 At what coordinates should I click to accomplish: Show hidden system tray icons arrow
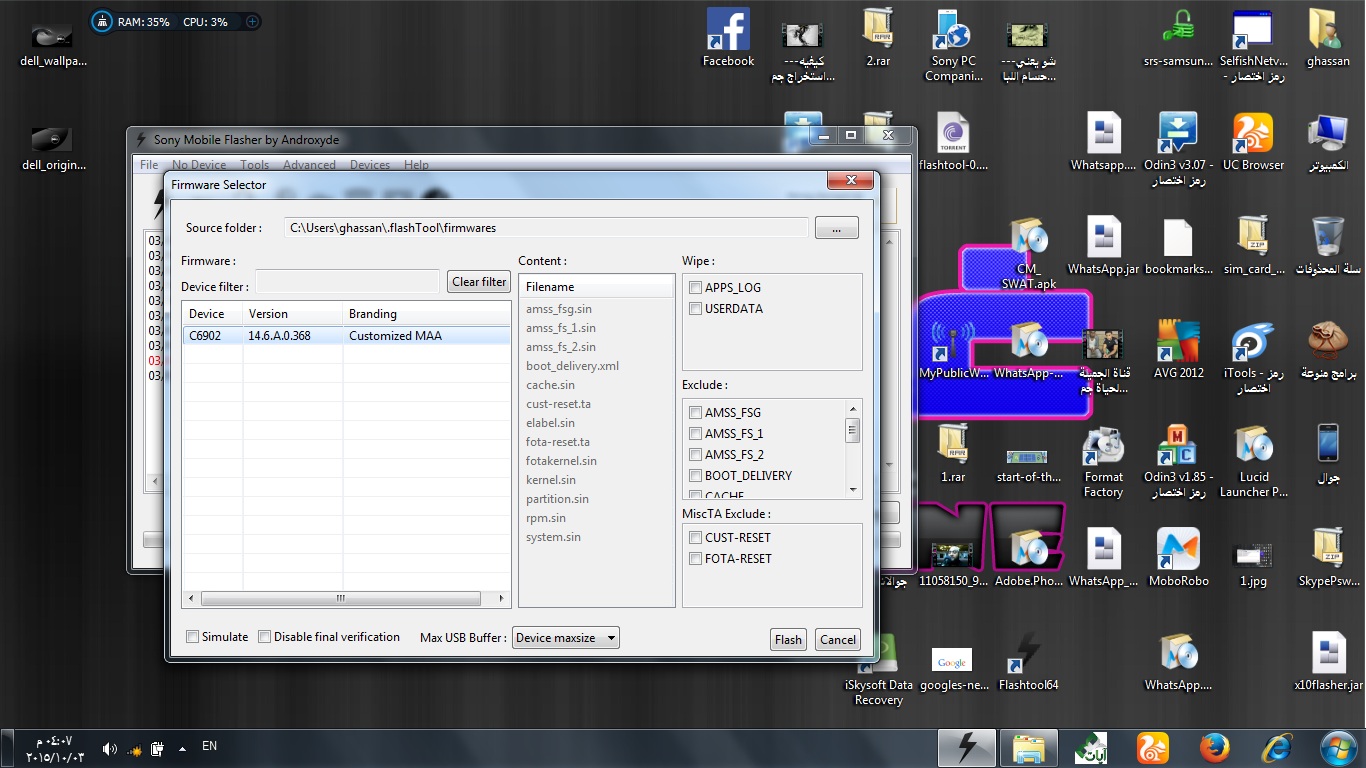(x=182, y=748)
